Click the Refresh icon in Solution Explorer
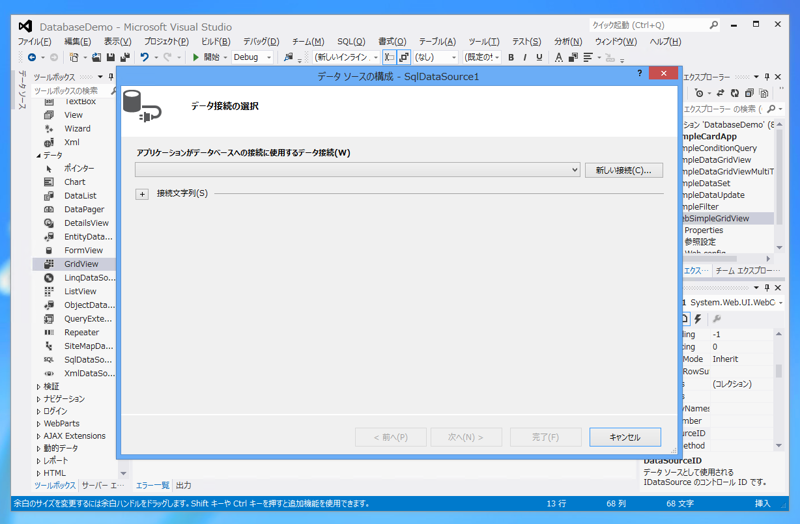Viewport: 800px width, 524px height. [x=735, y=93]
